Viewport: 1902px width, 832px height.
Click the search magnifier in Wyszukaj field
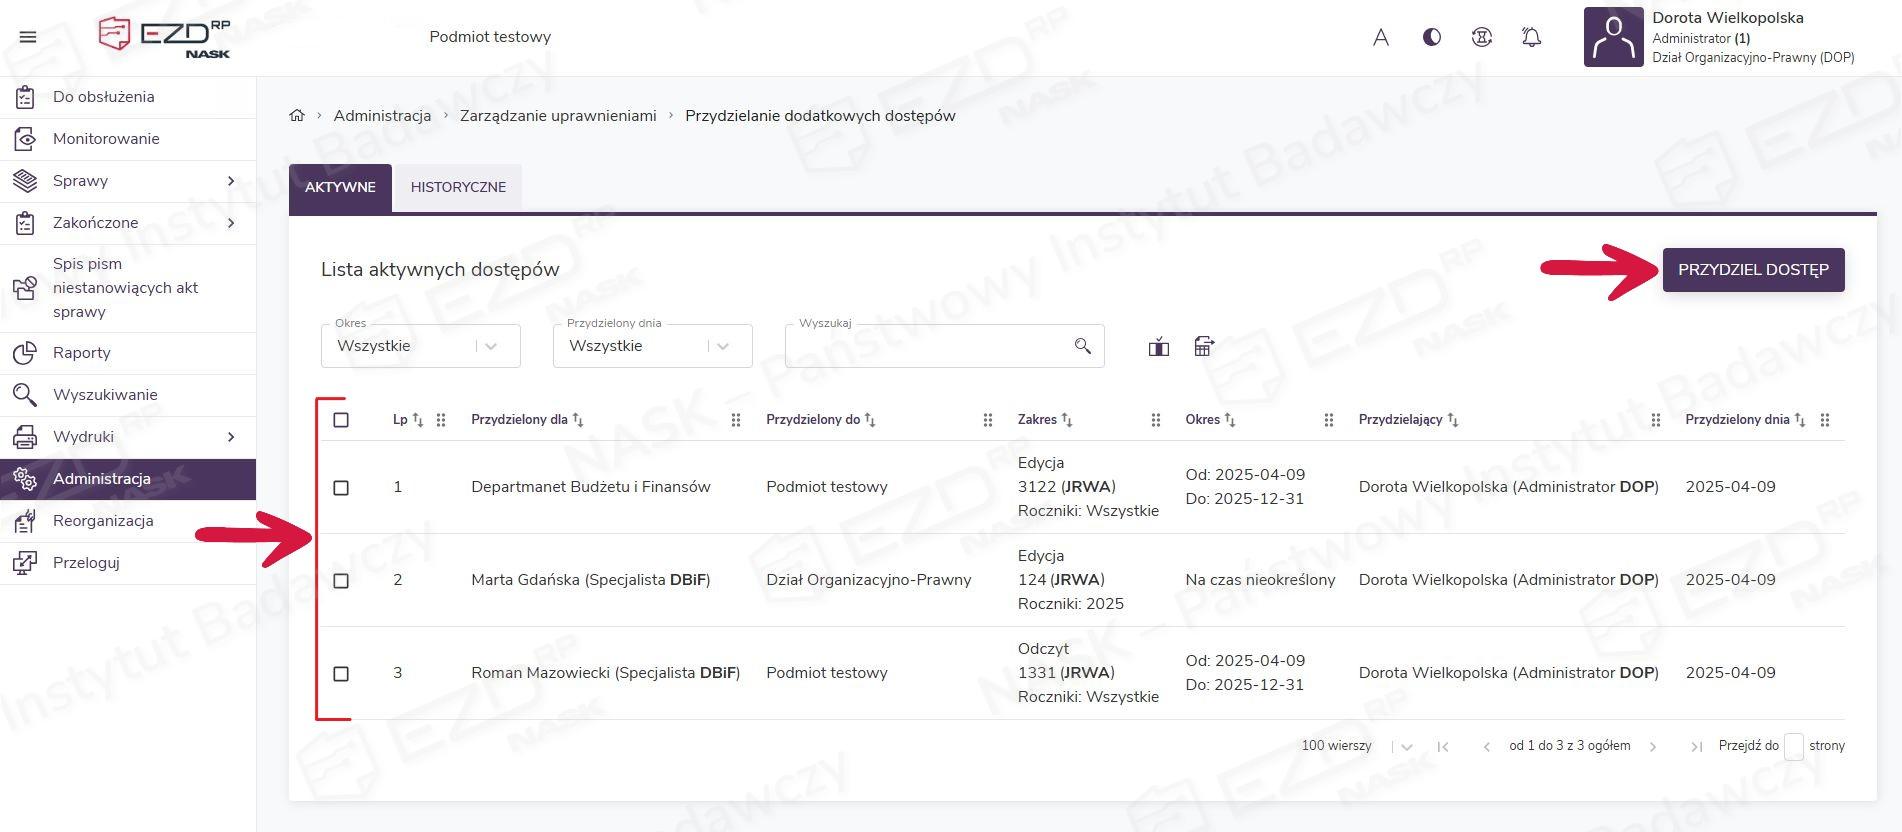click(x=1082, y=346)
